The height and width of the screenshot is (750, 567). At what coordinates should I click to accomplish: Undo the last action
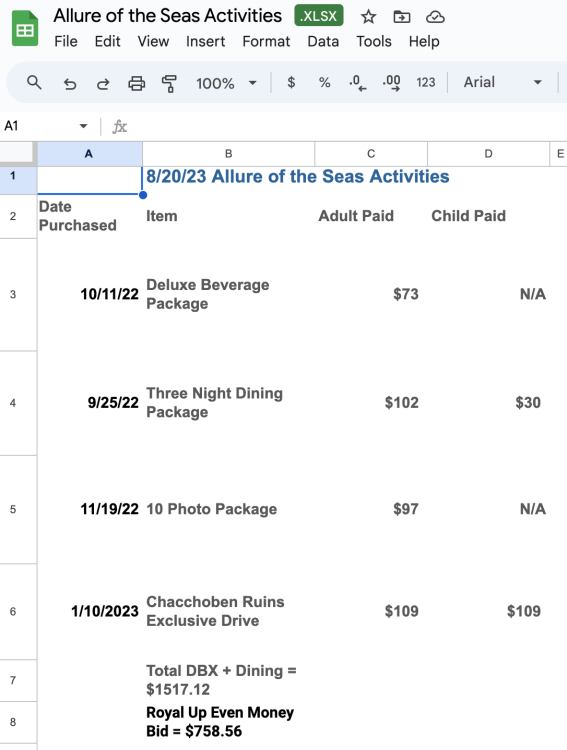click(70, 84)
